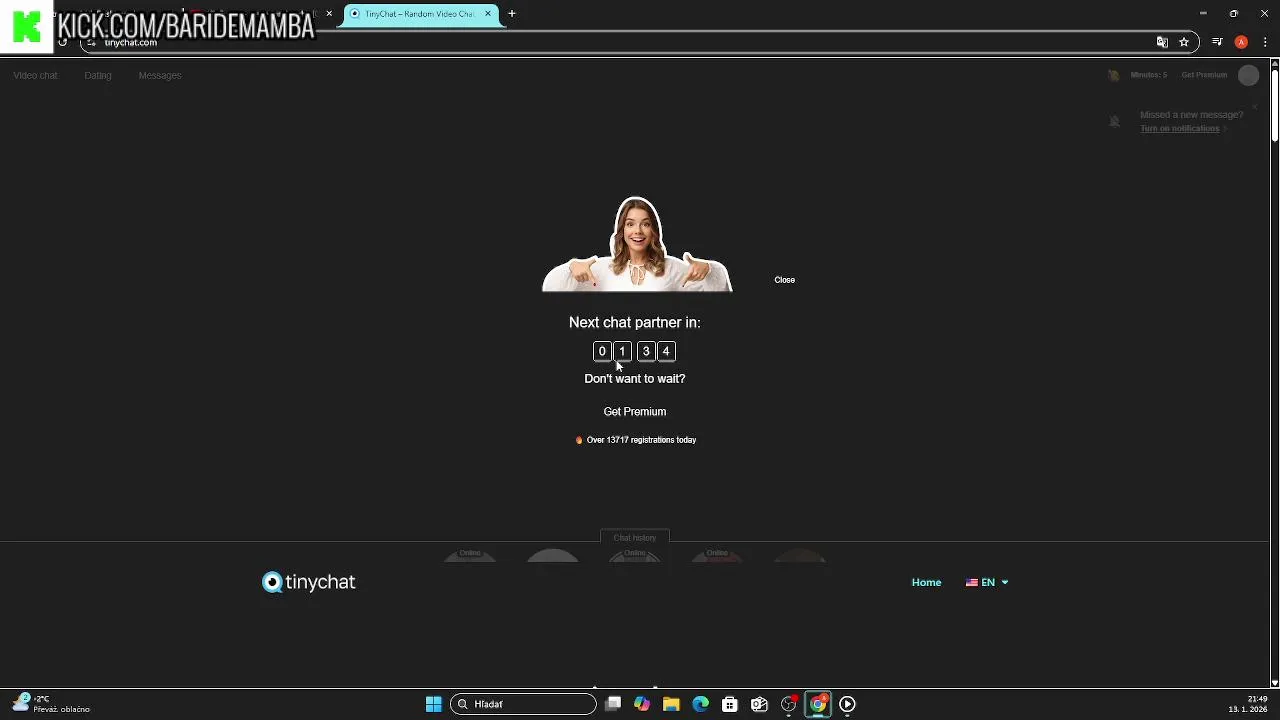Screen dimensions: 1280x720
Task: Open Task View on taskbar
Action: coord(613,704)
